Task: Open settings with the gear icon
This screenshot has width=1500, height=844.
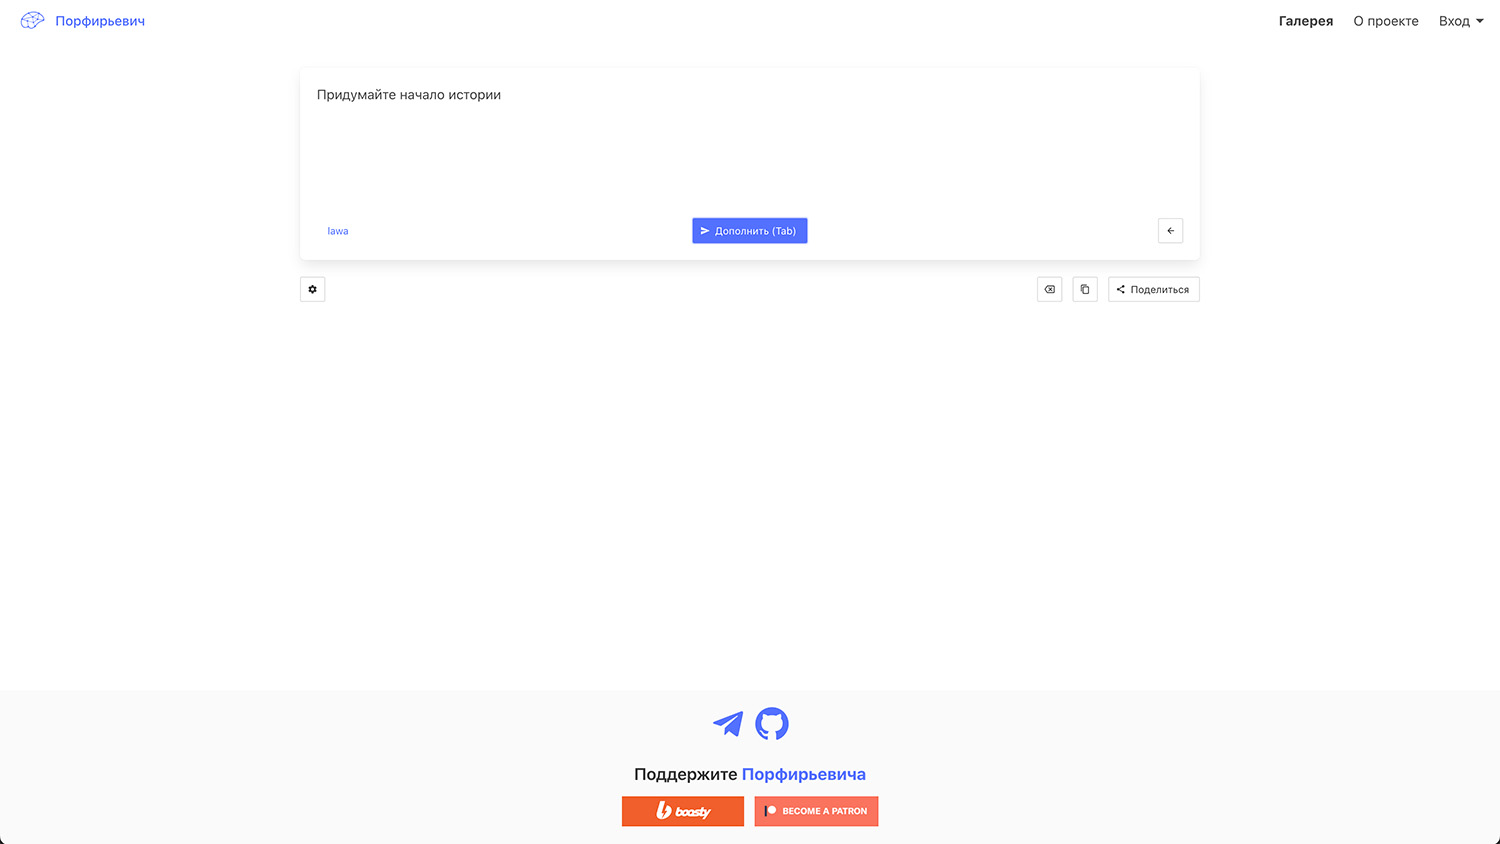Action: (312, 290)
